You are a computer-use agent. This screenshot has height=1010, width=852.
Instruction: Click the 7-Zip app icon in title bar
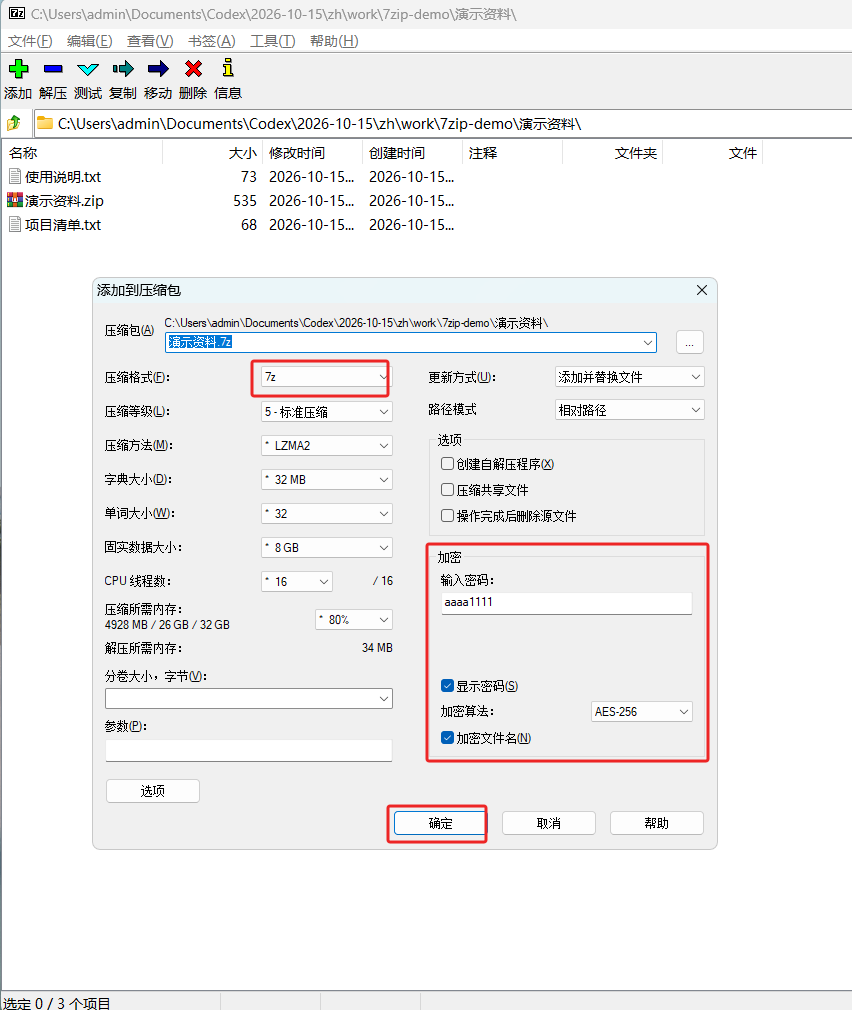[17, 14]
